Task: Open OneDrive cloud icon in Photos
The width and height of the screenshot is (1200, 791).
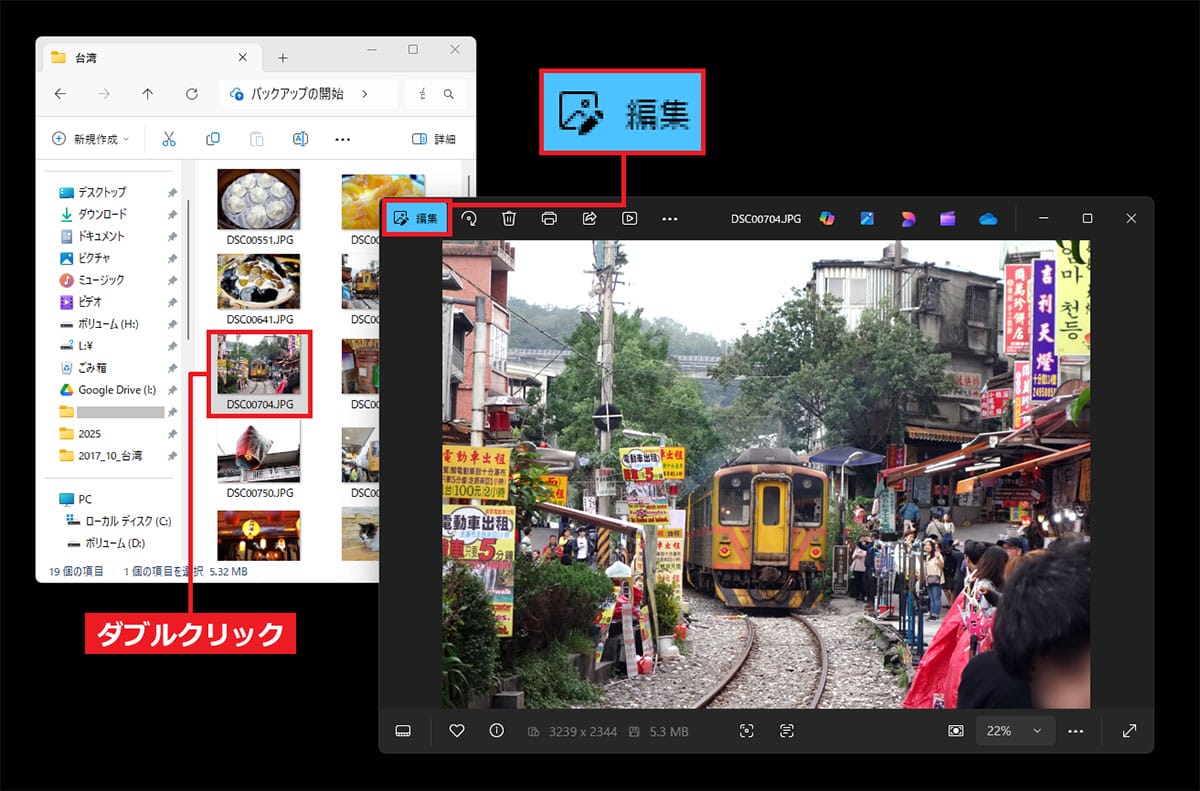Action: 988,218
